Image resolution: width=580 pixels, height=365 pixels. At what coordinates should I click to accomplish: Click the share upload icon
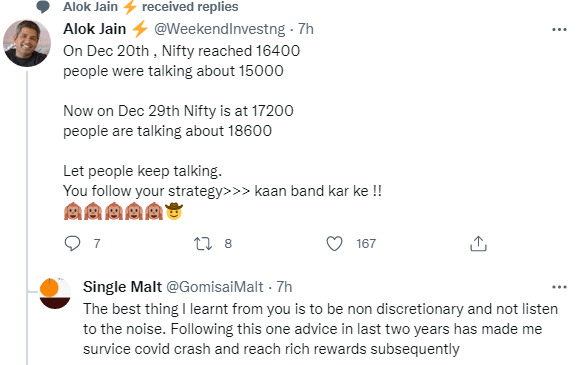click(478, 244)
